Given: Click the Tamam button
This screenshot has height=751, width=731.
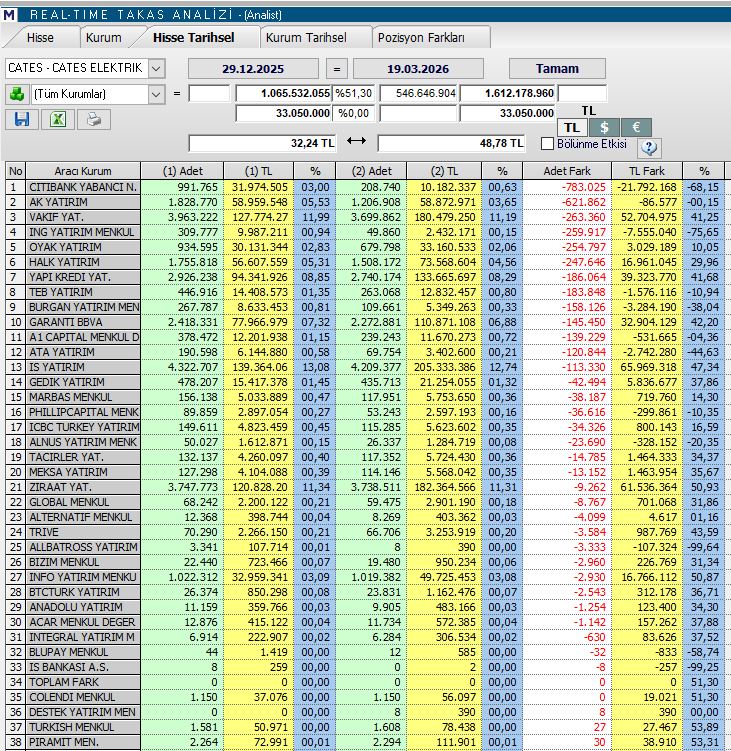Looking at the screenshot, I should (x=557, y=68).
